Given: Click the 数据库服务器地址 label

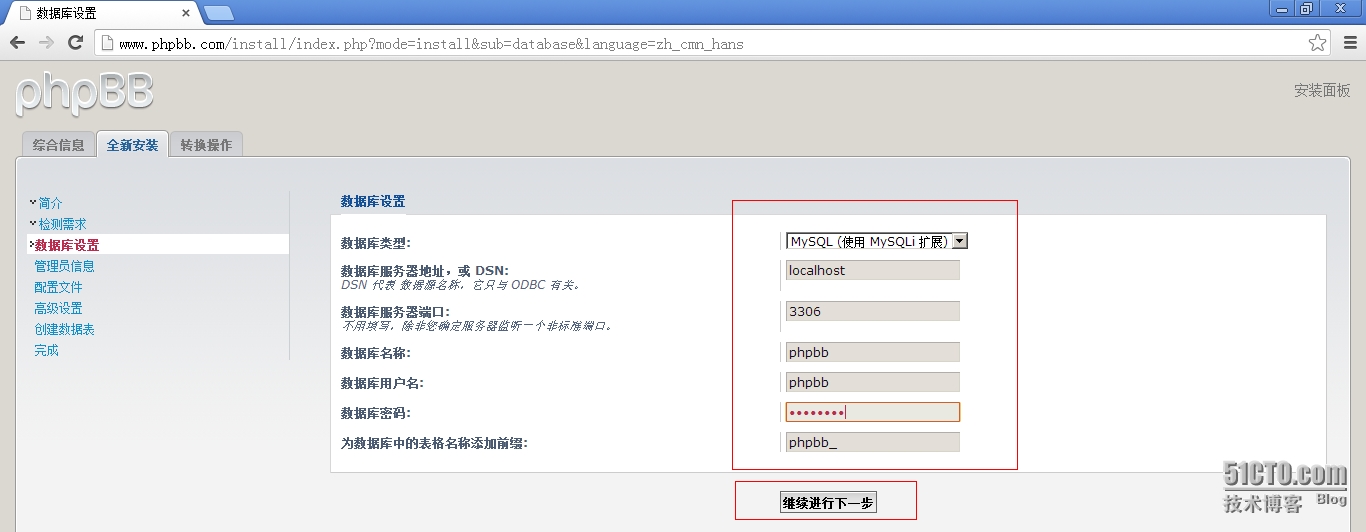Looking at the screenshot, I should (425, 271).
